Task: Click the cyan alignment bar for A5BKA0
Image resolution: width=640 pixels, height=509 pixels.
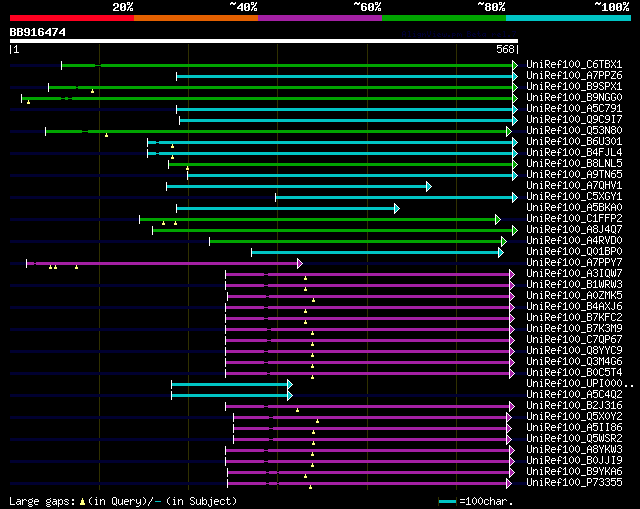Action: coord(288,209)
